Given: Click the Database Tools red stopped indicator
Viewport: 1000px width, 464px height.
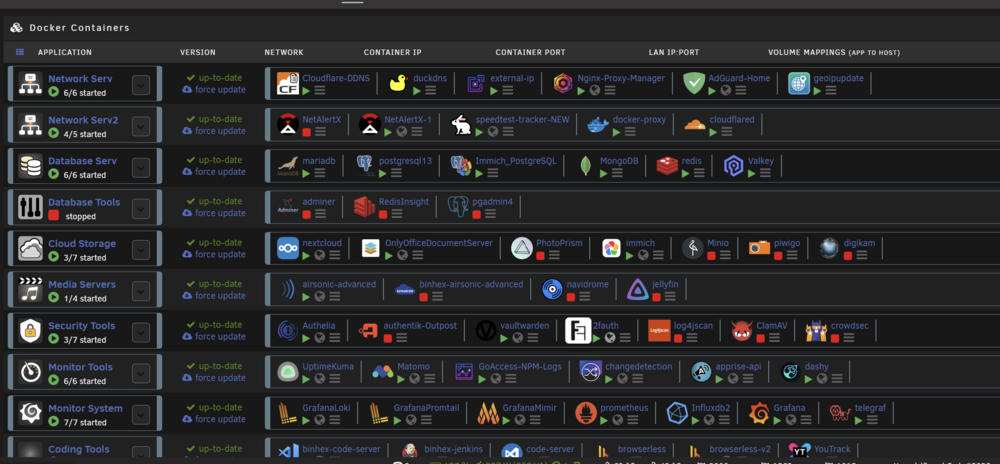Looking at the screenshot, I should (x=54, y=215).
